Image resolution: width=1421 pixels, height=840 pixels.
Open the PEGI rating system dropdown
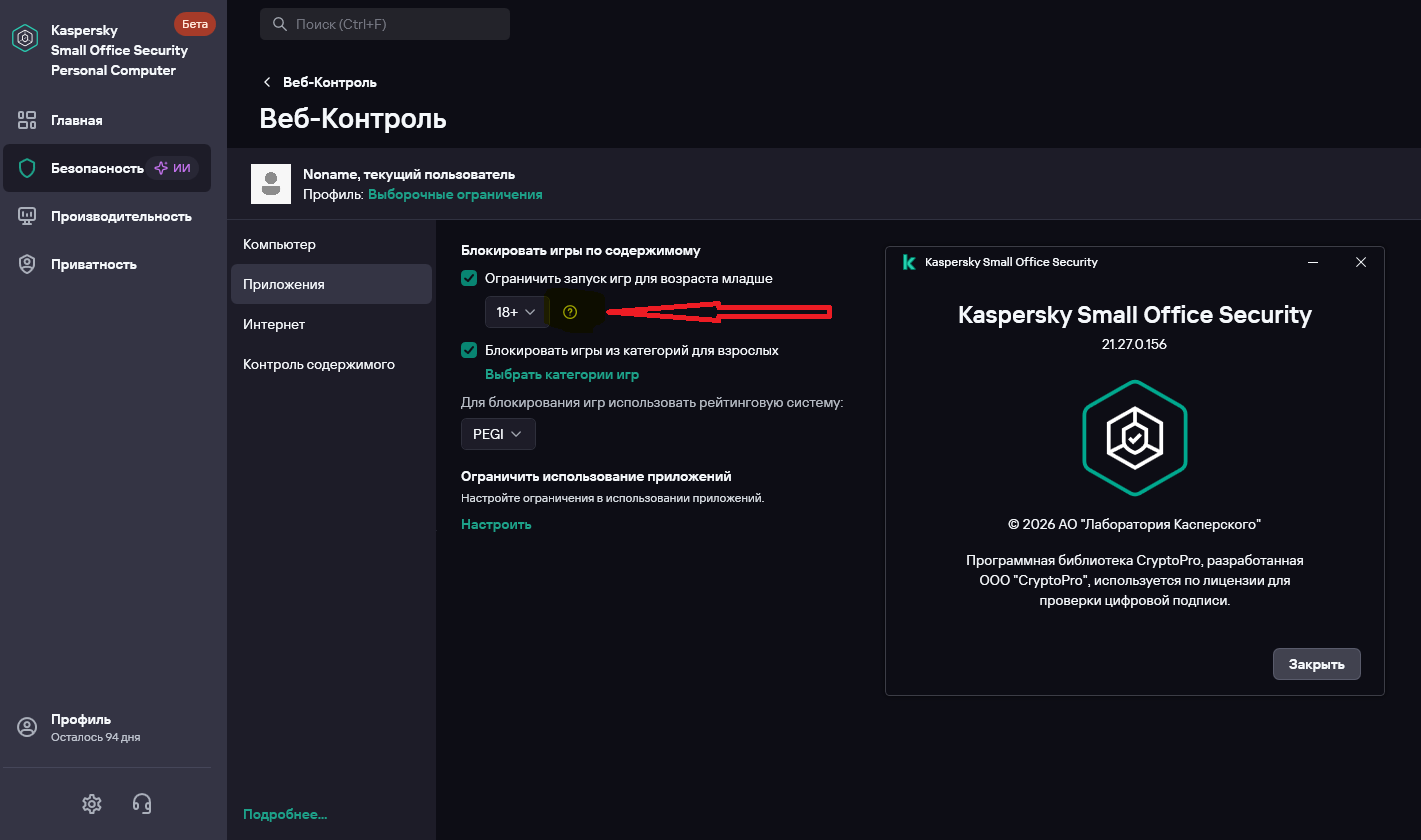click(498, 434)
